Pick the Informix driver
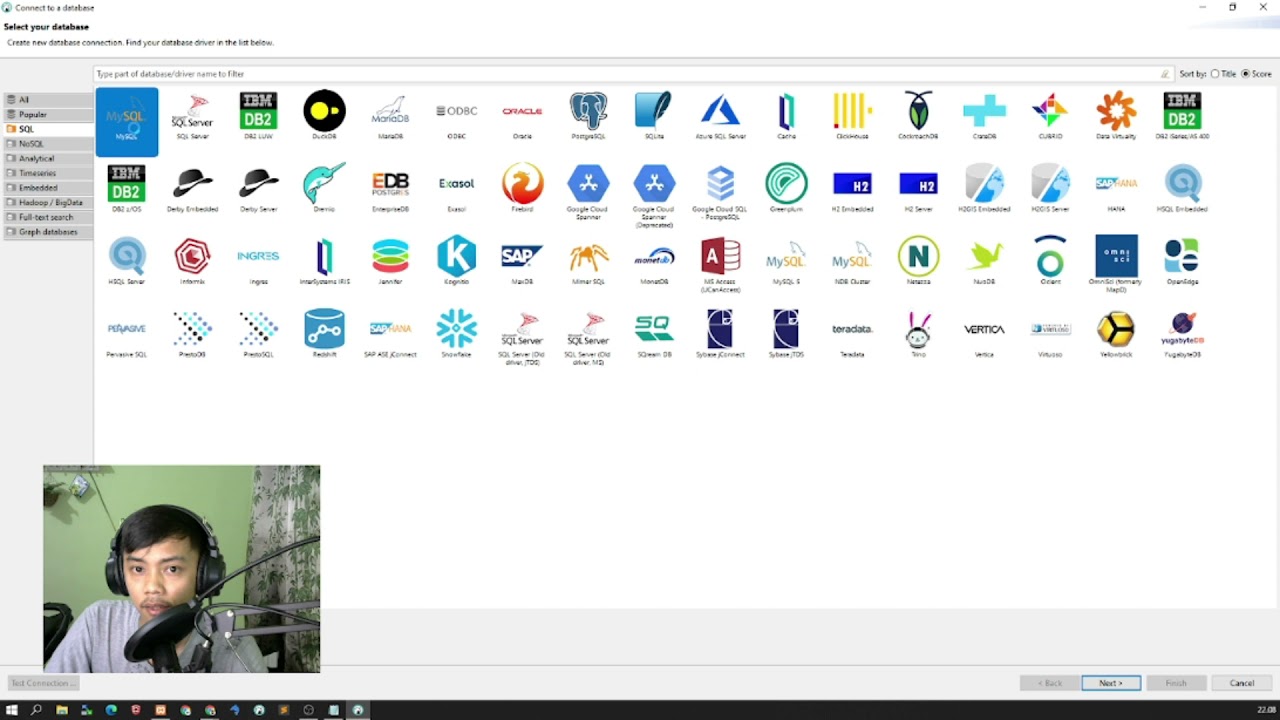1280x720 pixels. point(192,261)
